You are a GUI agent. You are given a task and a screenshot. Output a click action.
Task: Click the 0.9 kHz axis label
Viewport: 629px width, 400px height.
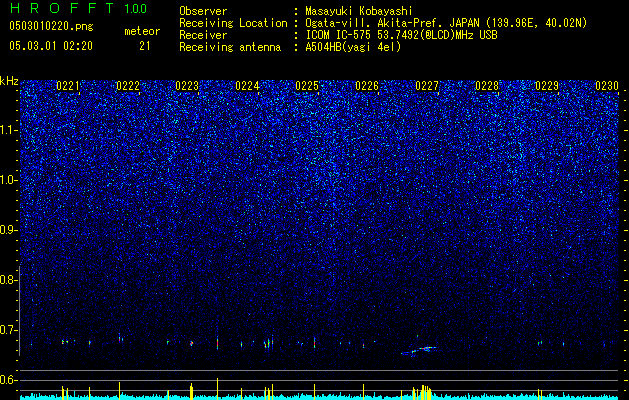point(8,230)
